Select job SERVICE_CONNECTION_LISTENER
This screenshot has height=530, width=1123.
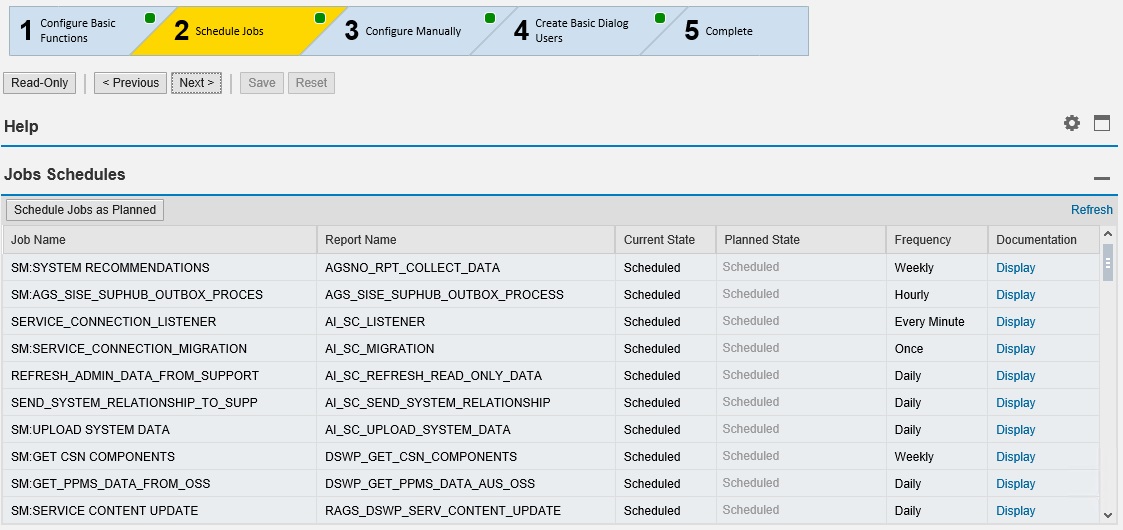[114, 322]
